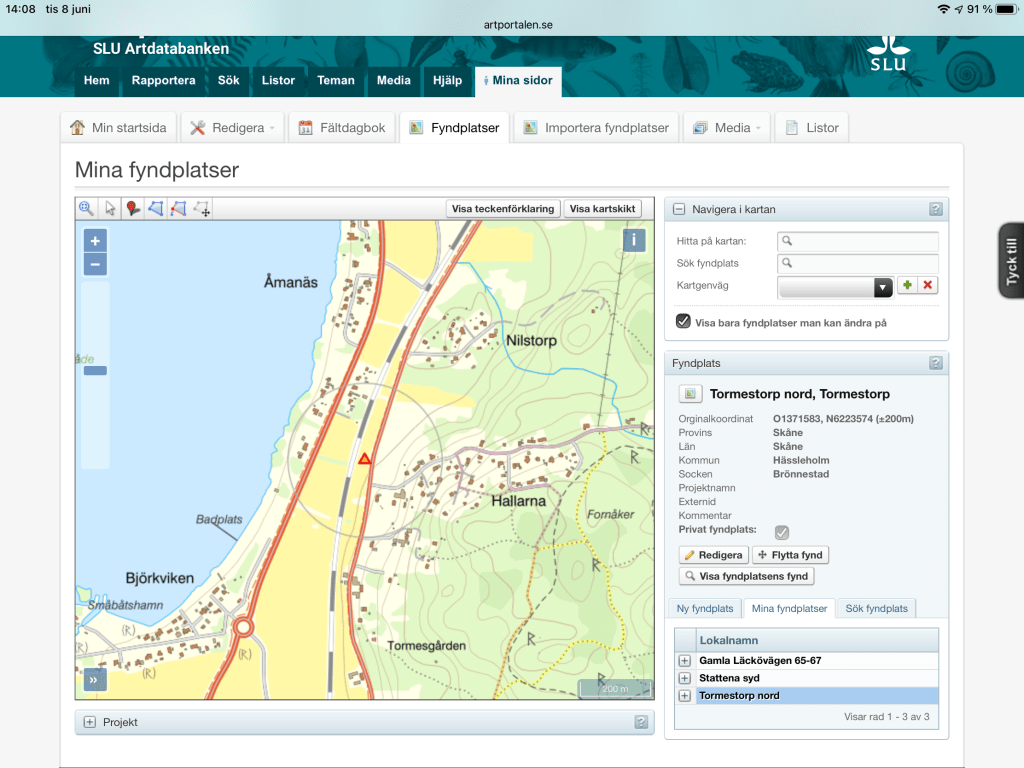Uncheck 'Visa bara fyndplatser man kan ändra på'
Screen dimensions: 1024x768
(683, 322)
